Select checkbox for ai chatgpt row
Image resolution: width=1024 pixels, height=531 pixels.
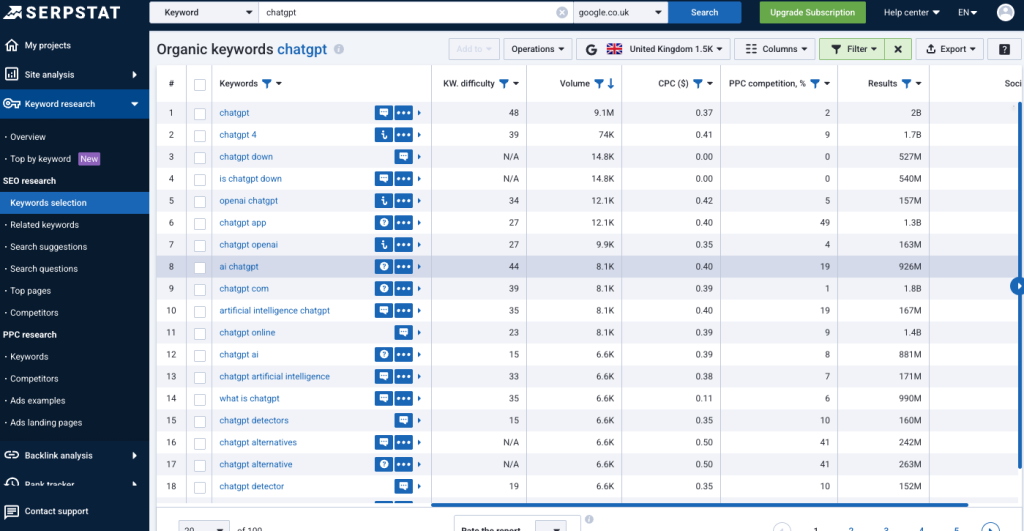tap(200, 267)
